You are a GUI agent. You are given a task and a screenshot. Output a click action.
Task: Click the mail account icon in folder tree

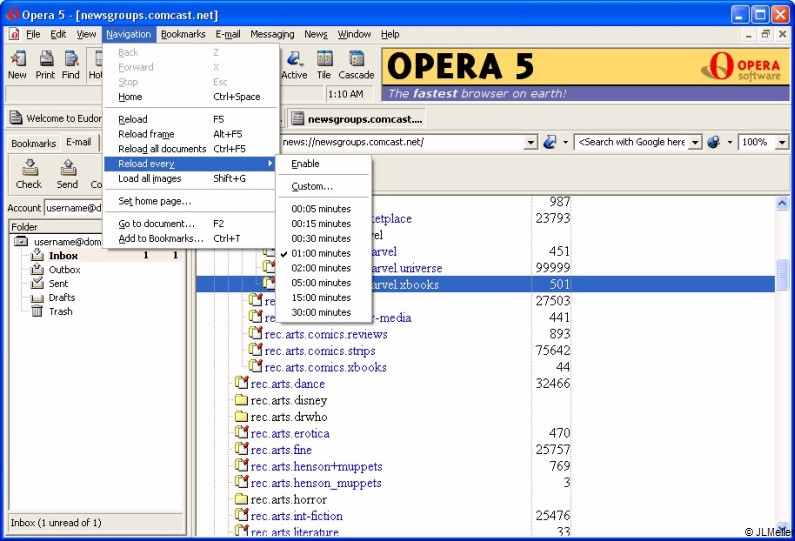21,241
